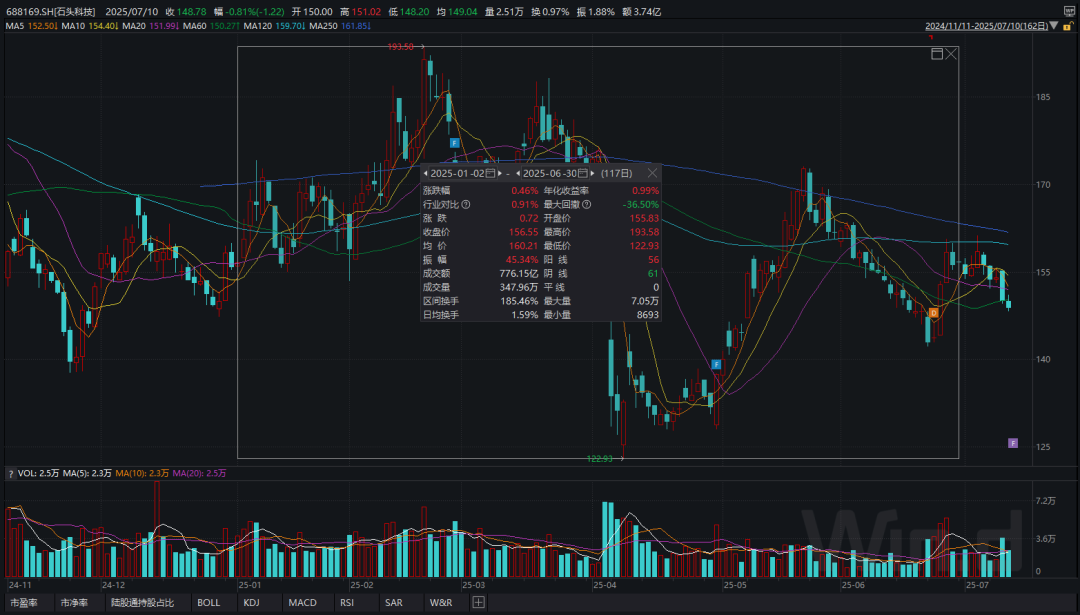Screen dimensions: 1080x615
Task: Add a new indicator with the plus button
Action: (x=478, y=603)
